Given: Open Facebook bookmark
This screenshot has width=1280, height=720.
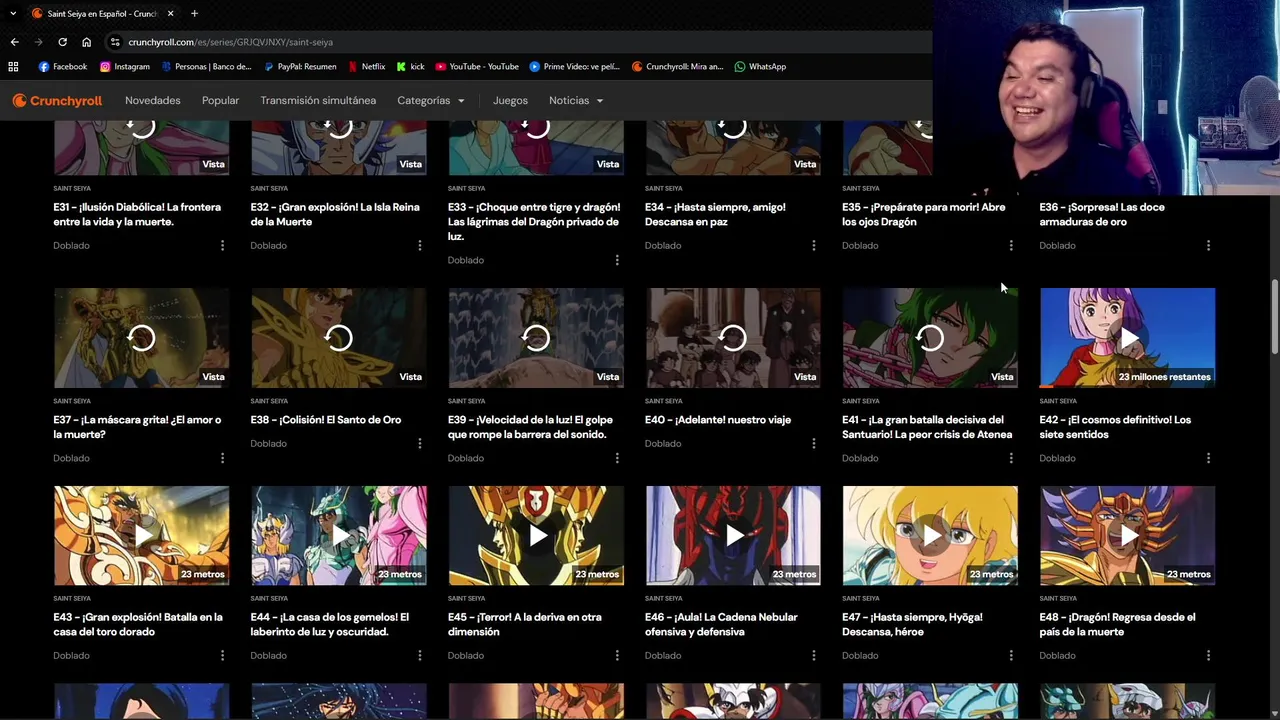Looking at the screenshot, I should [63, 67].
